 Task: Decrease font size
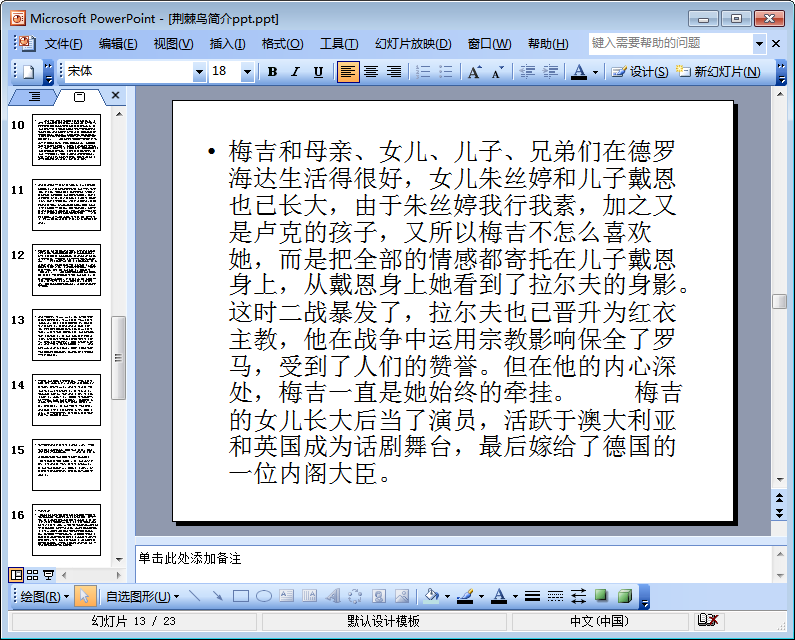coord(497,72)
